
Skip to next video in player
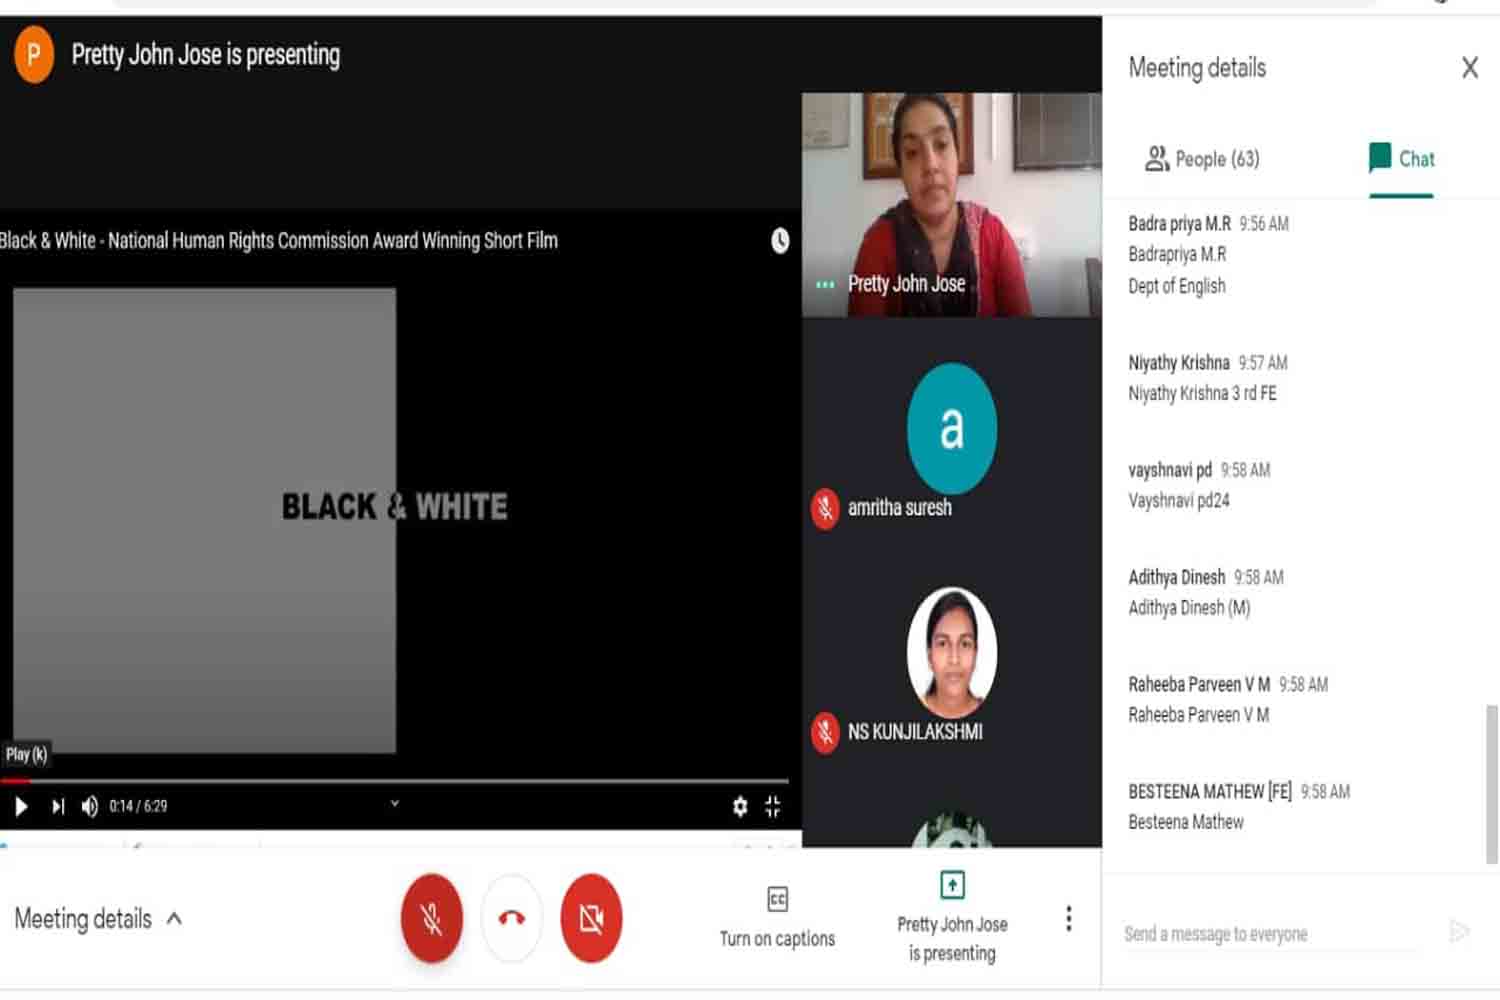(x=57, y=806)
